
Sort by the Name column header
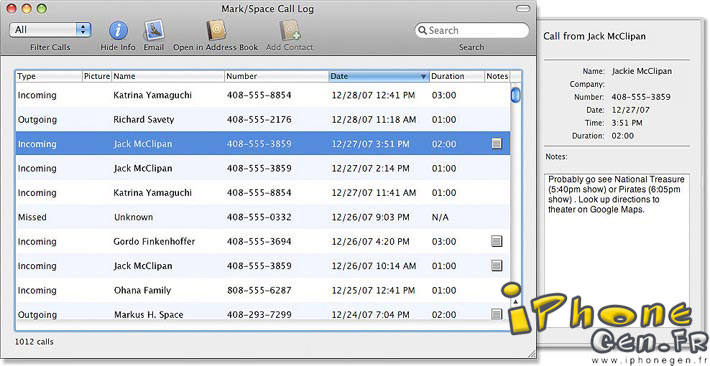(168, 76)
